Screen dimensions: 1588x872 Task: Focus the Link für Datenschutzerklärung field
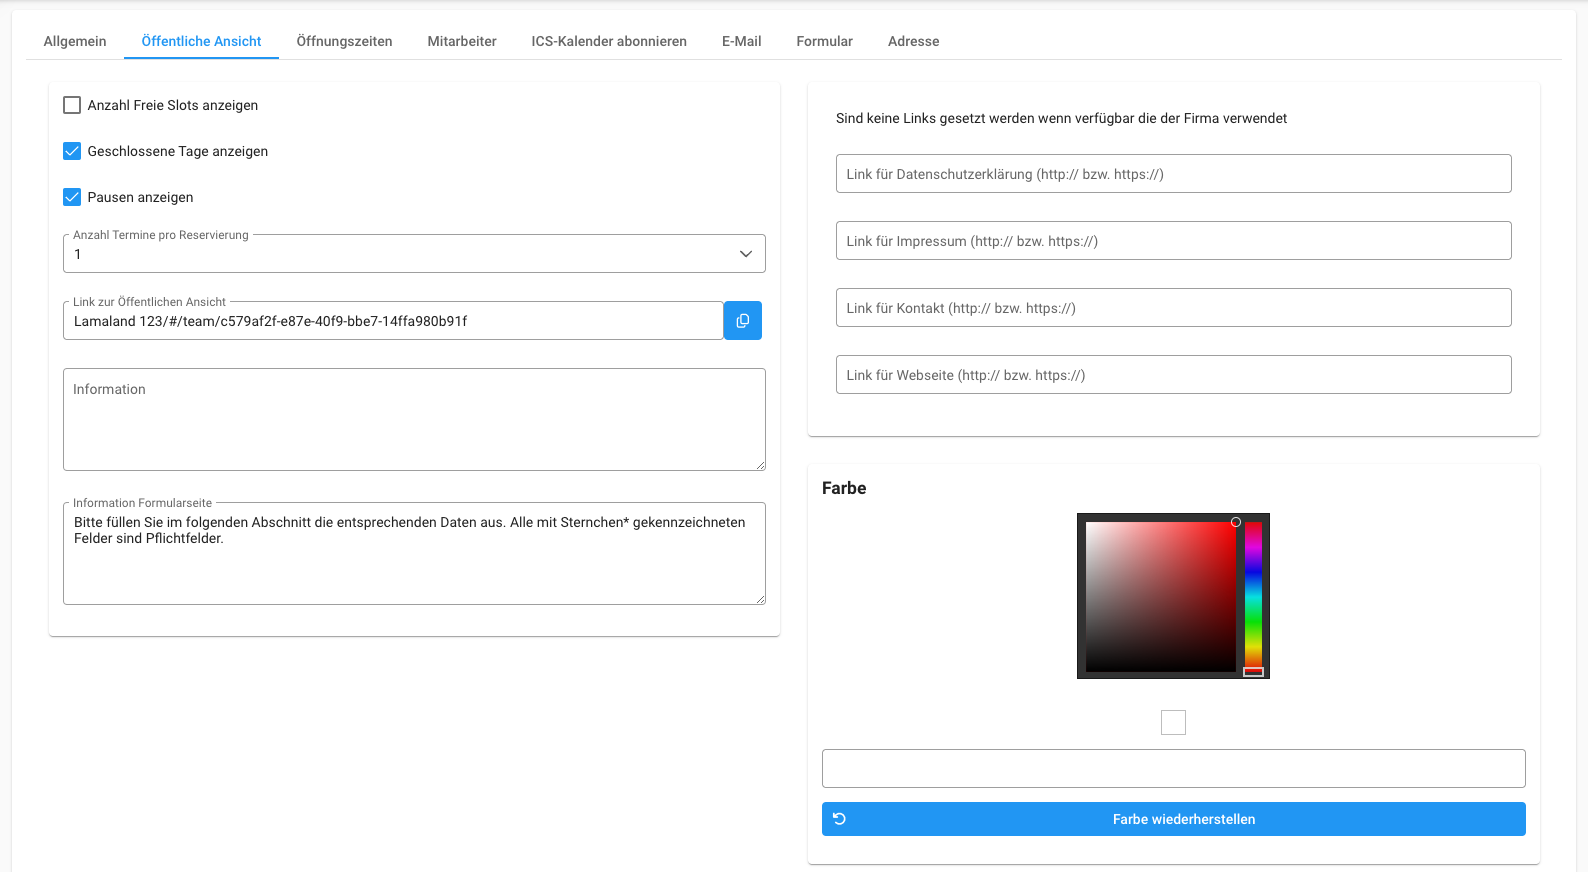click(1173, 174)
